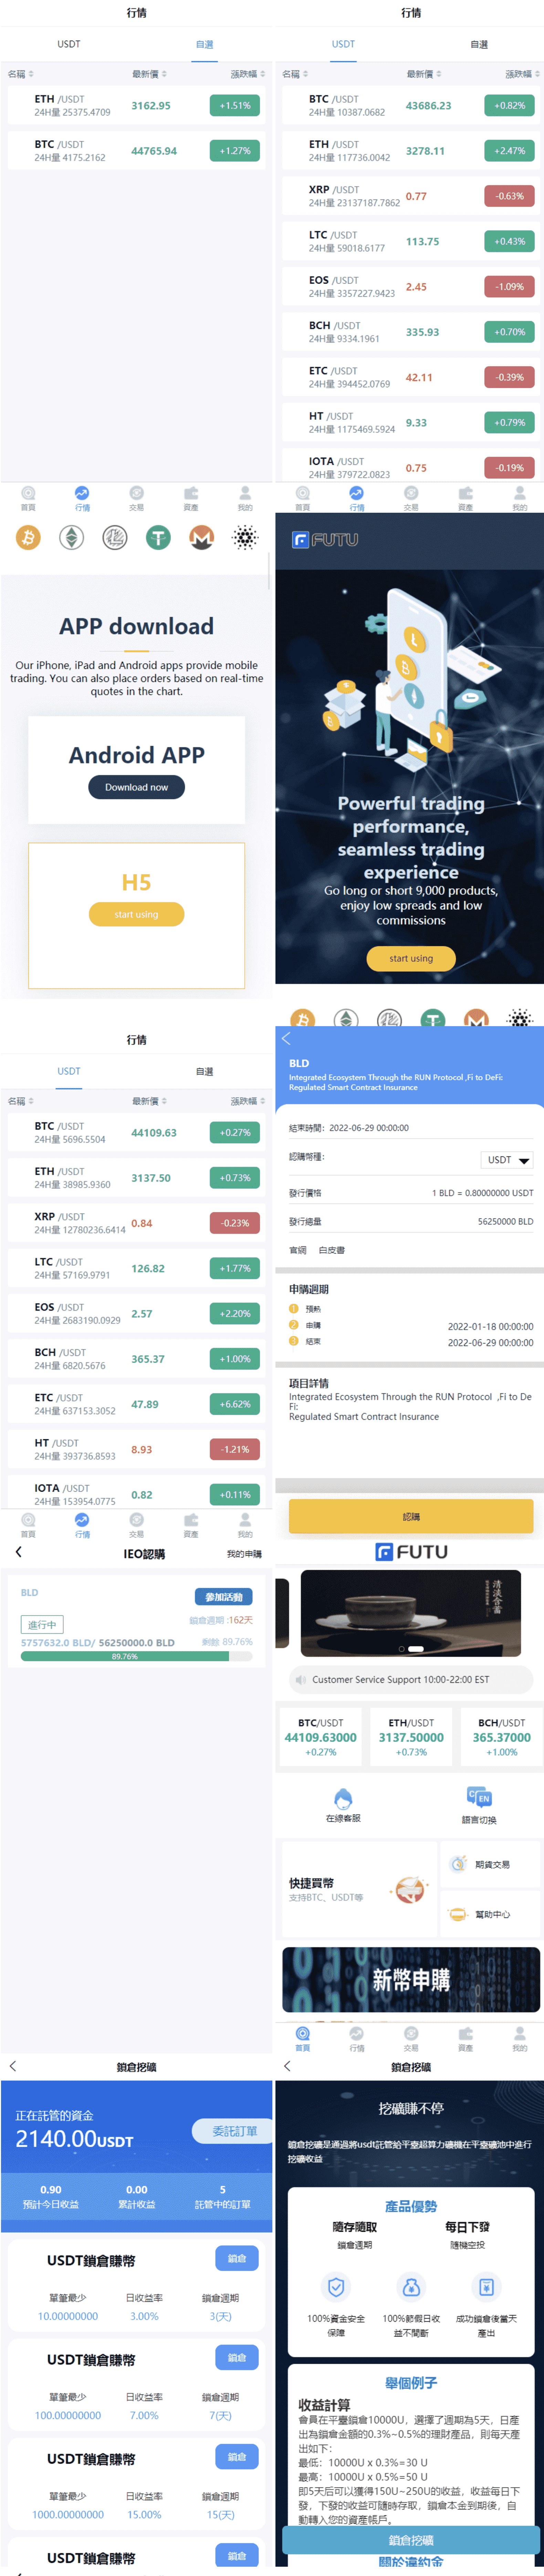
Task: Sort by 最新價 in the 自選 watchlist screen
Action: [150, 74]
